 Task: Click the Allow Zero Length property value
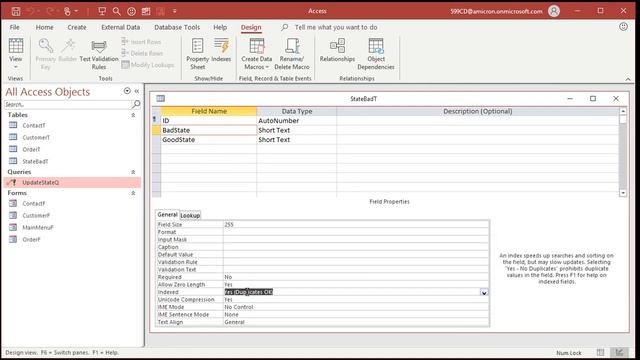pyautogui.click(x=356, y=284)
